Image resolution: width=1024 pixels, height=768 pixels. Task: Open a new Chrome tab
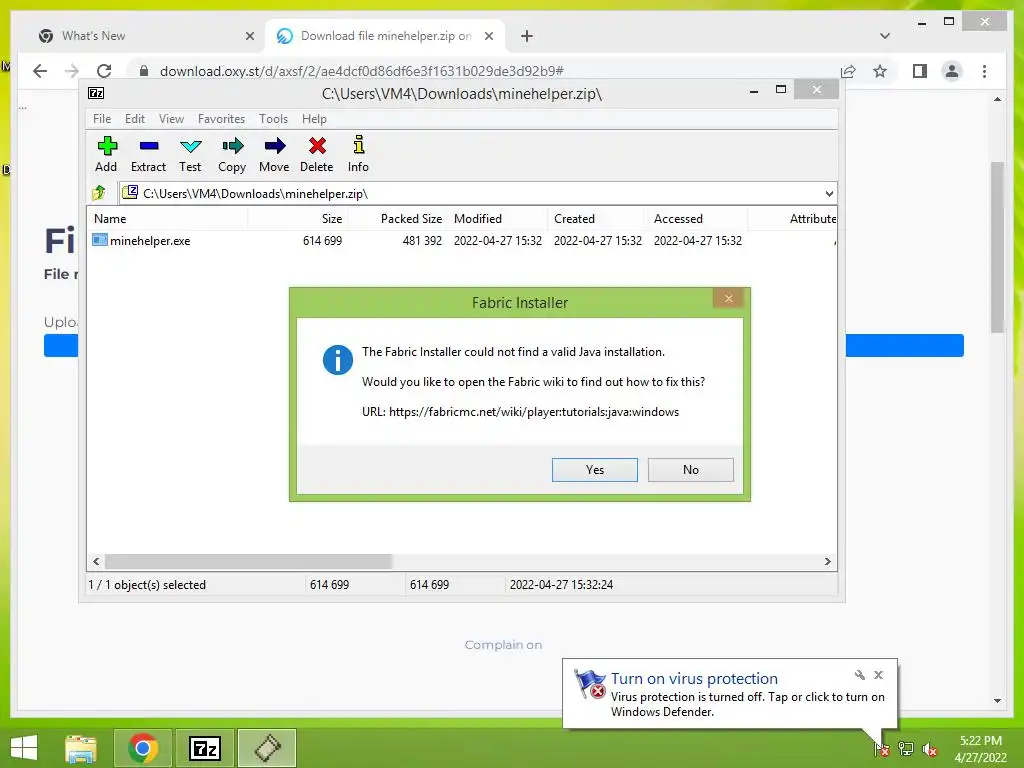[x=527, y=36]
